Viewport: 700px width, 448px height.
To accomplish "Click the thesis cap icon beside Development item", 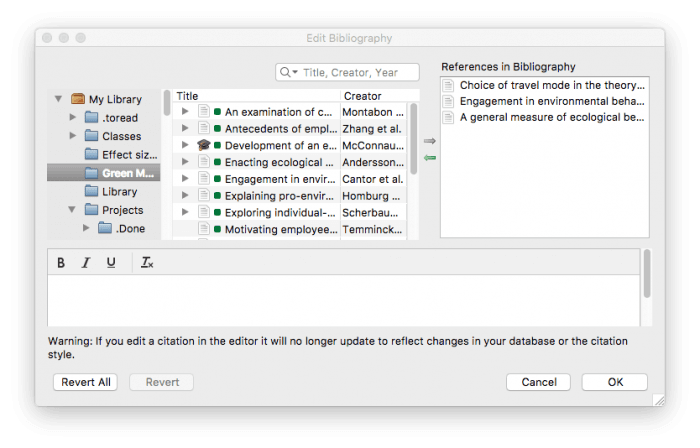I will [203, 145].
